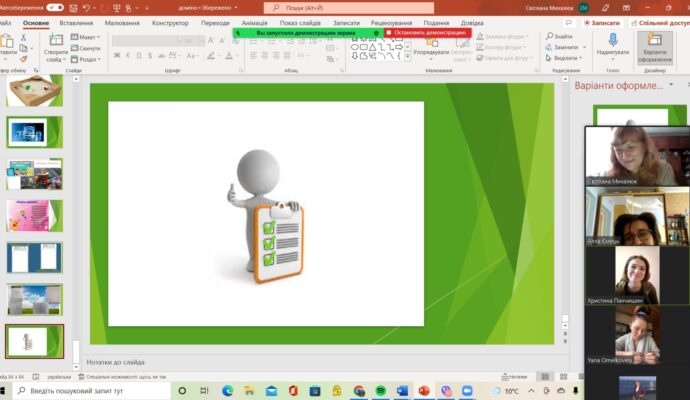Open PowerPoint from the Windows taskbar

point(424,390)
